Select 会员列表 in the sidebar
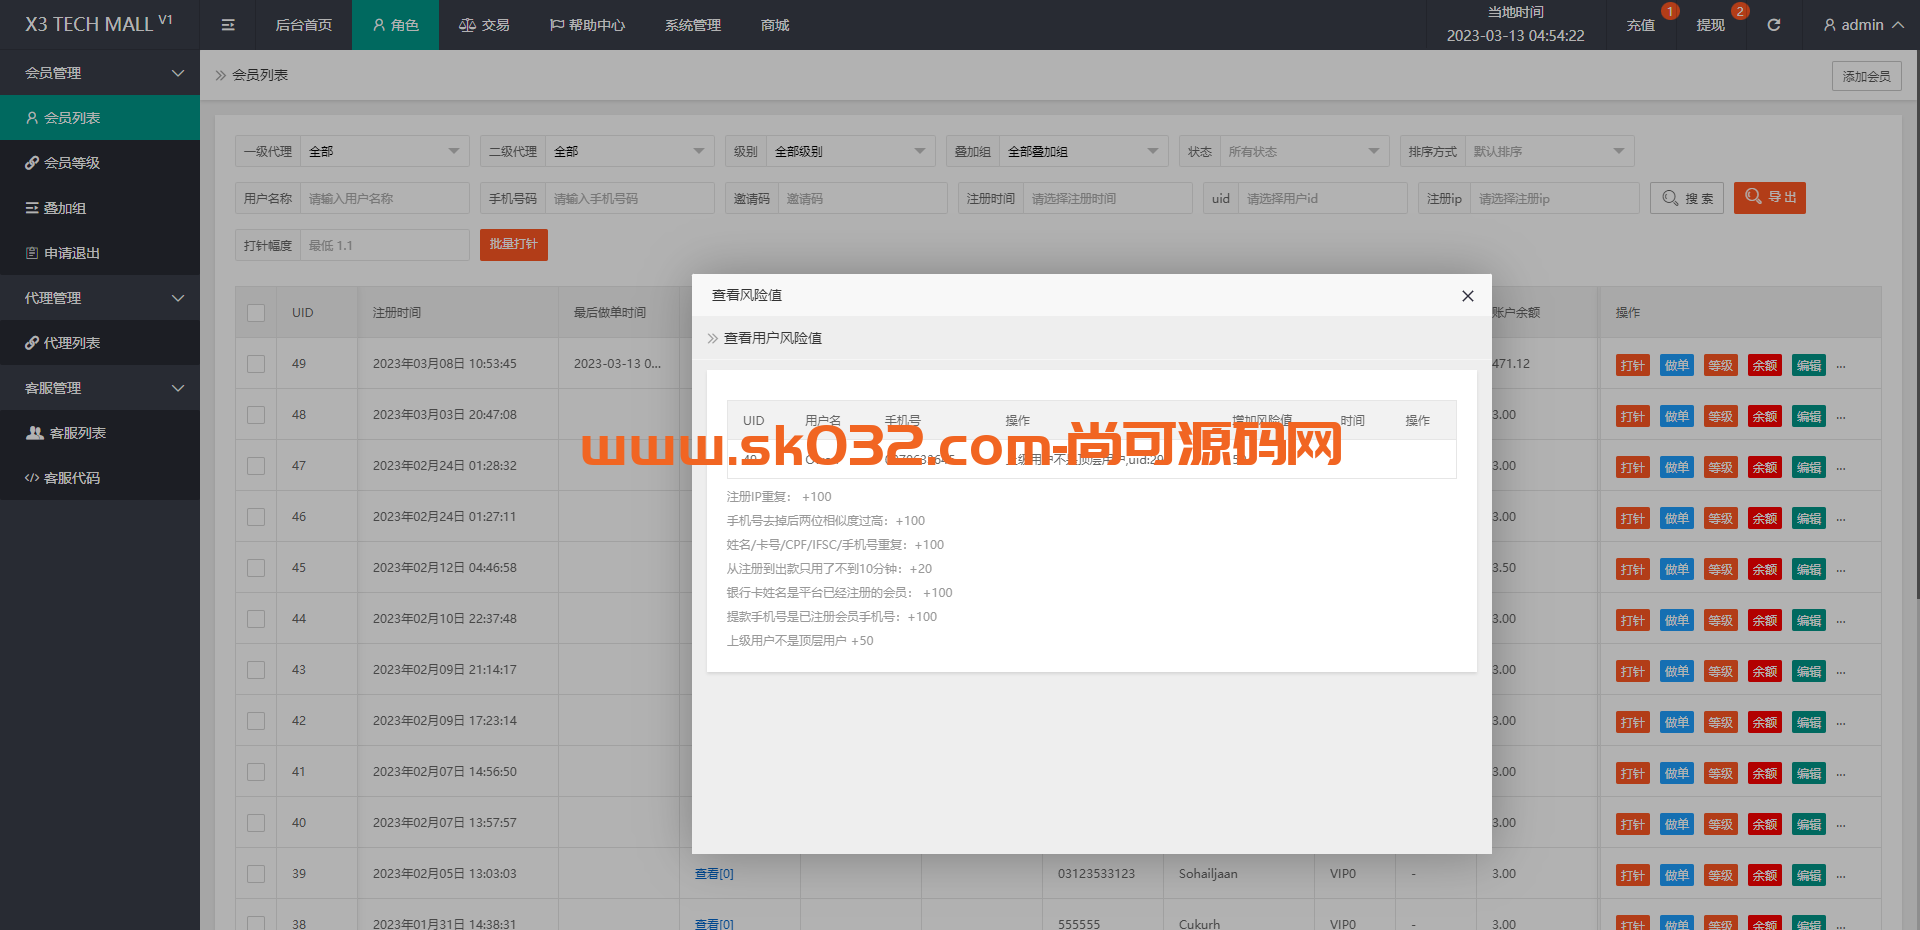The width and height of the screenshot is (1920, 930). [100, 118]
